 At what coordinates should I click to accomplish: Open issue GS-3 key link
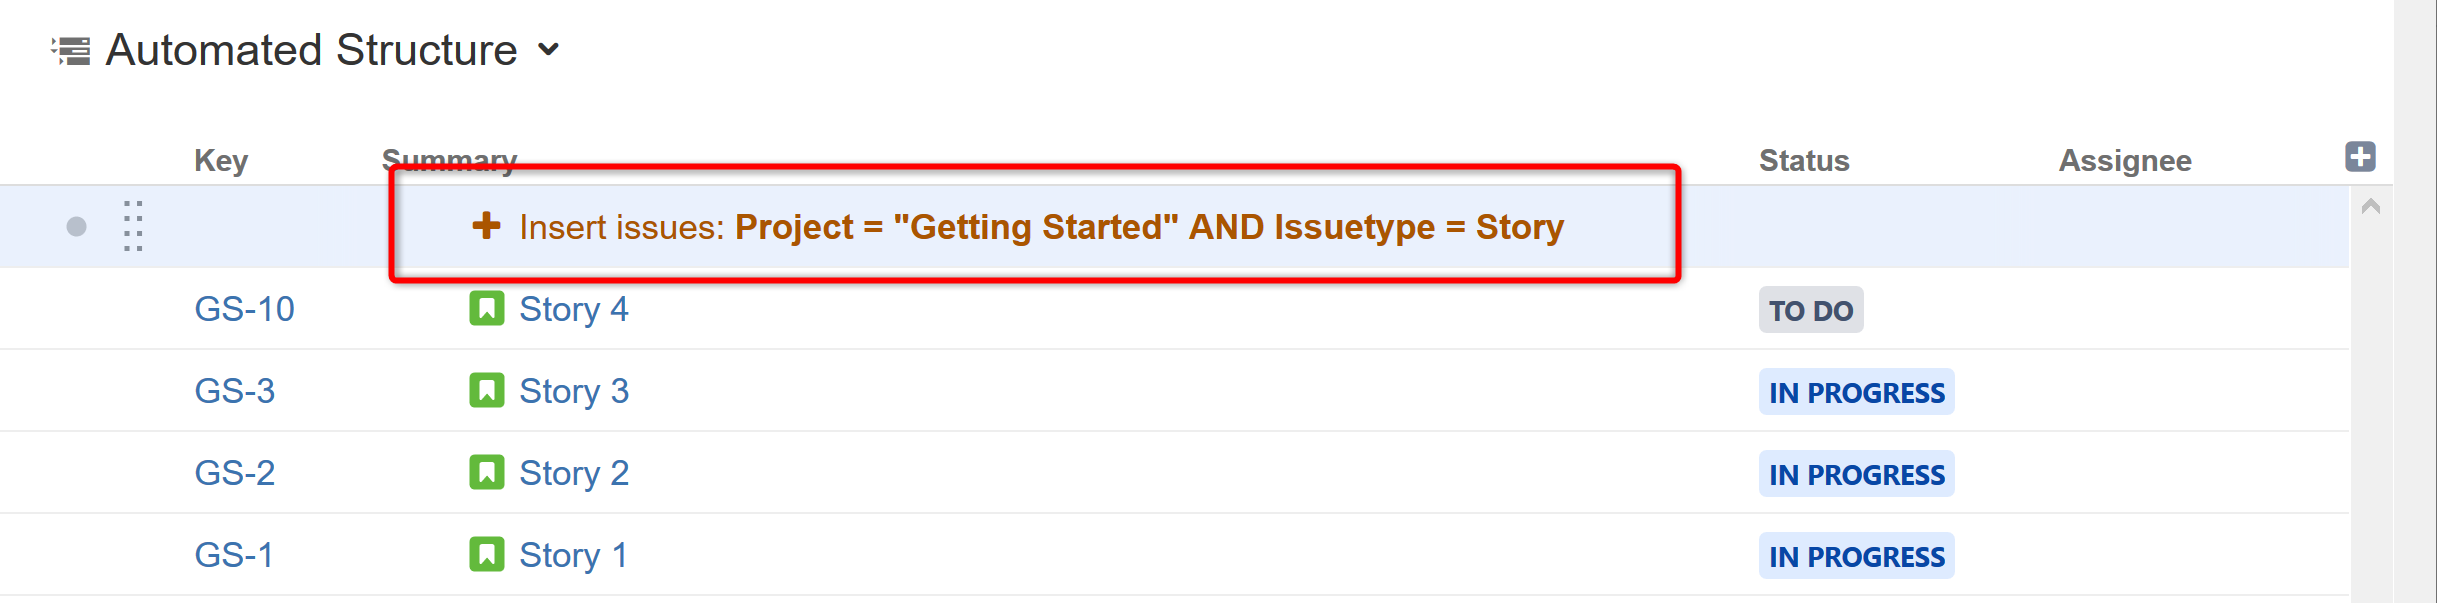pos(234,391)
